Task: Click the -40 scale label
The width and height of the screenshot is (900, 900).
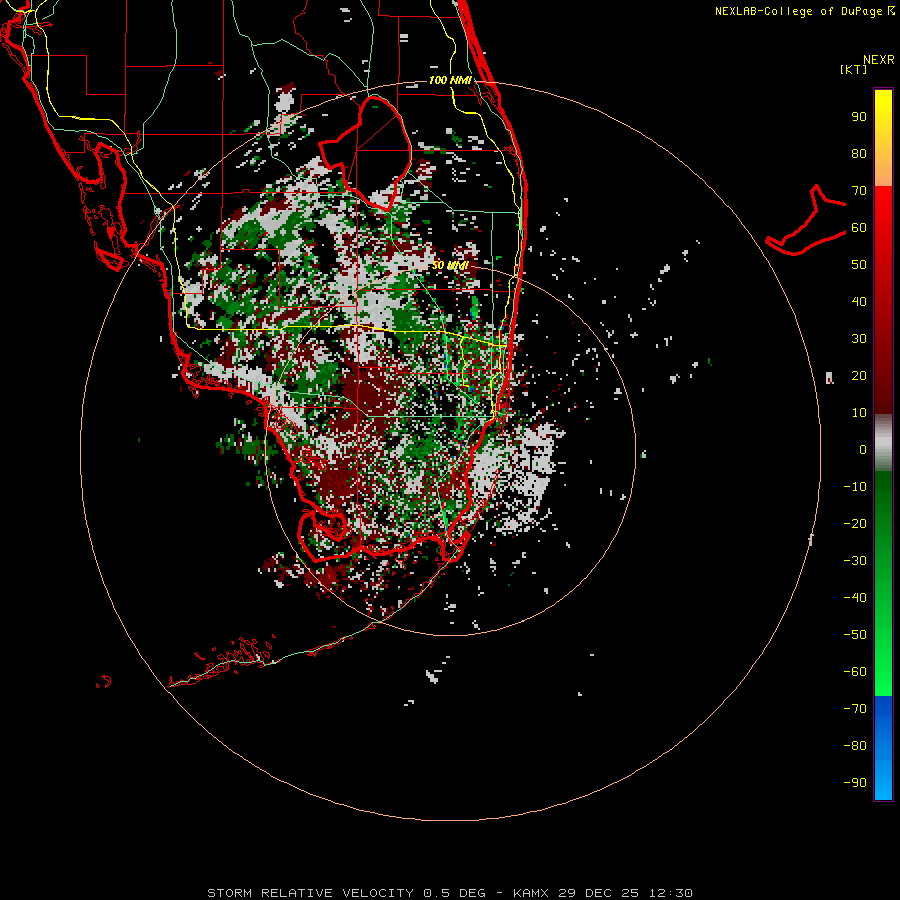Action: [x=855, y=598]
